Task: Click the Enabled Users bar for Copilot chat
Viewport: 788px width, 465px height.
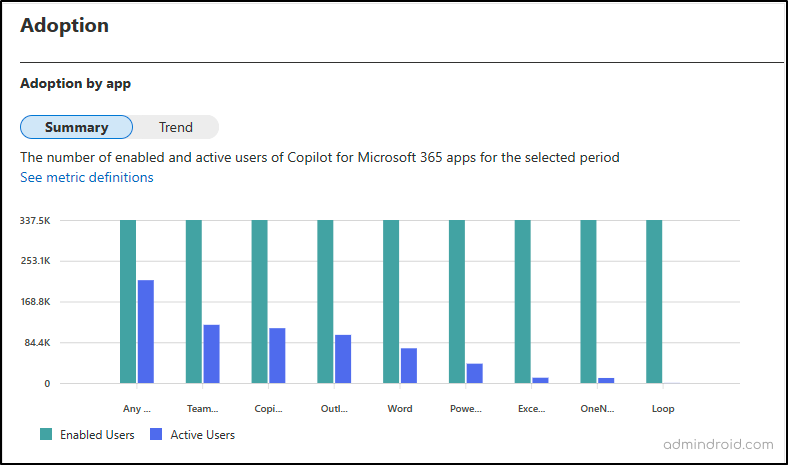Action: (x=260, y=302)
